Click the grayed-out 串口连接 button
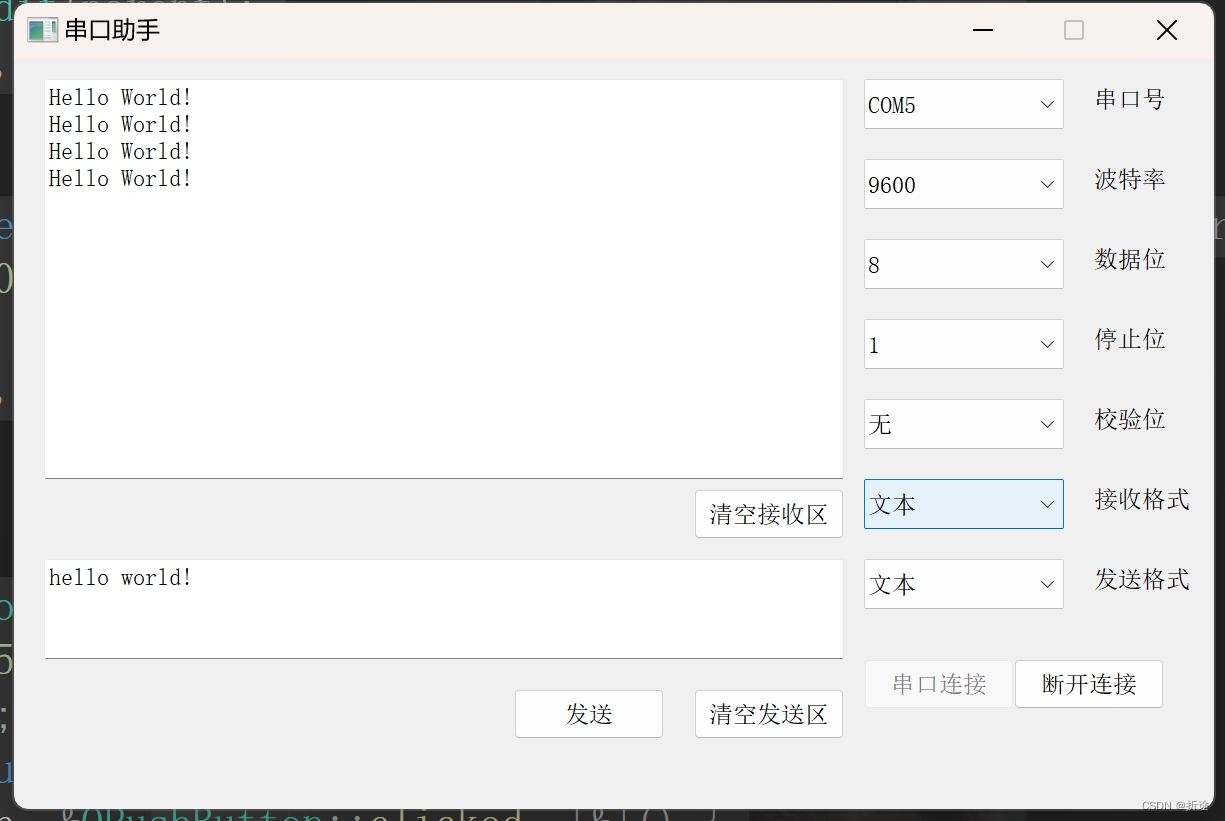This screenshot has width=1225, height=821. click(938, 684)
